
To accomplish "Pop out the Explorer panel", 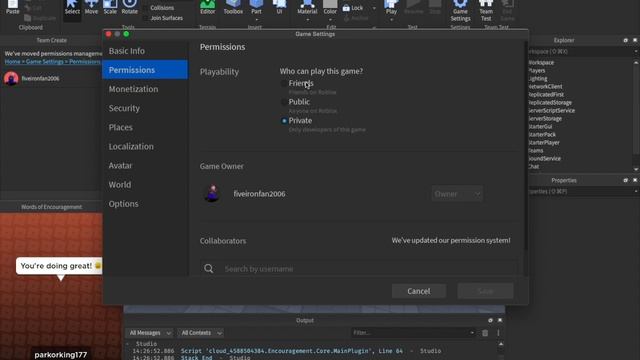I will (625, 40).
